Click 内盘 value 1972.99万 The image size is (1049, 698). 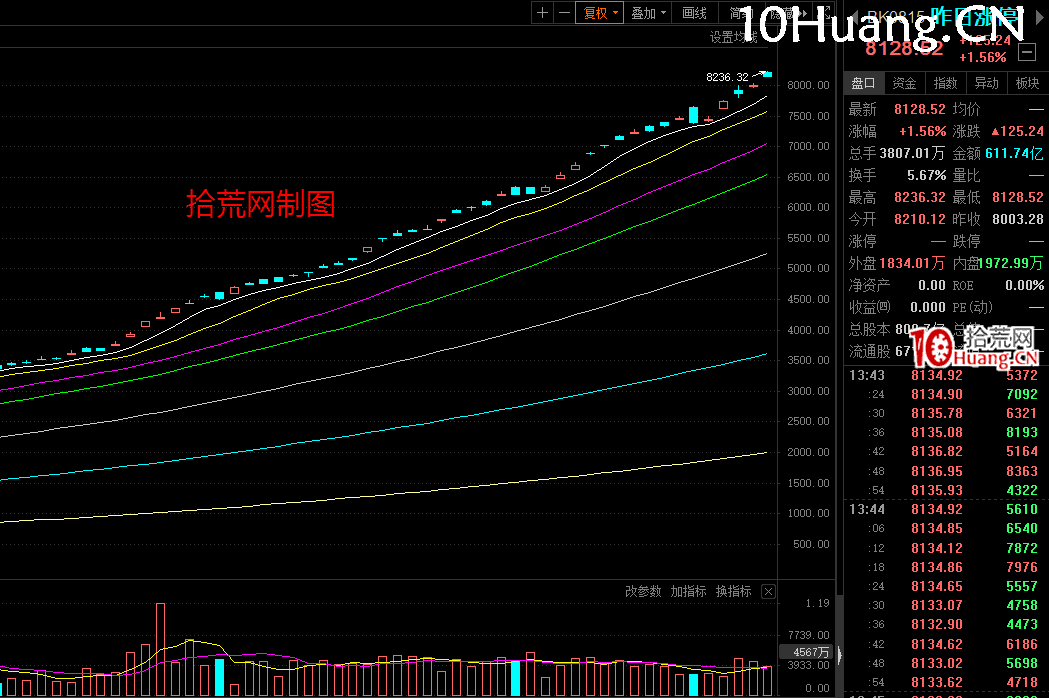tap(1011, 263)
